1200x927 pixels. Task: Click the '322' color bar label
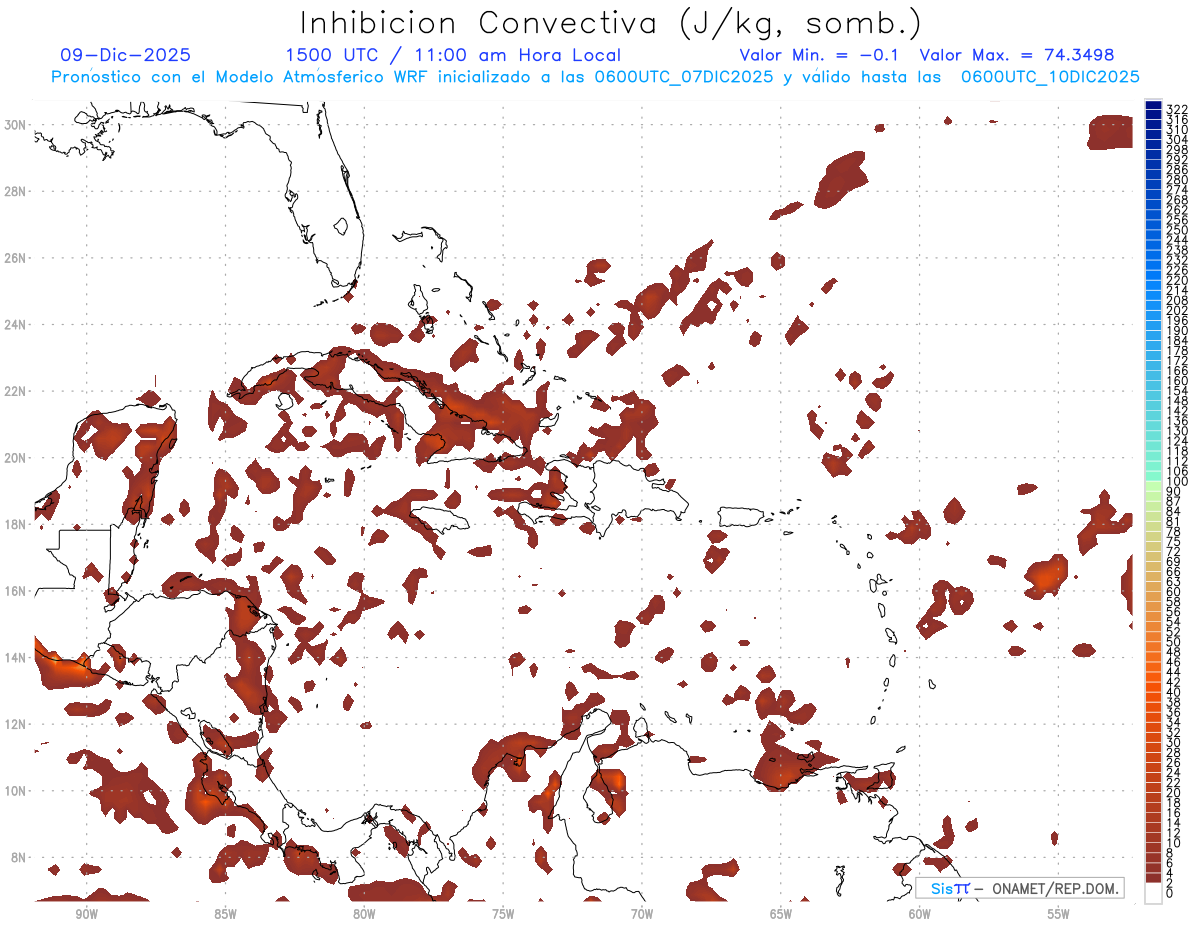(x=1177, y=108)
